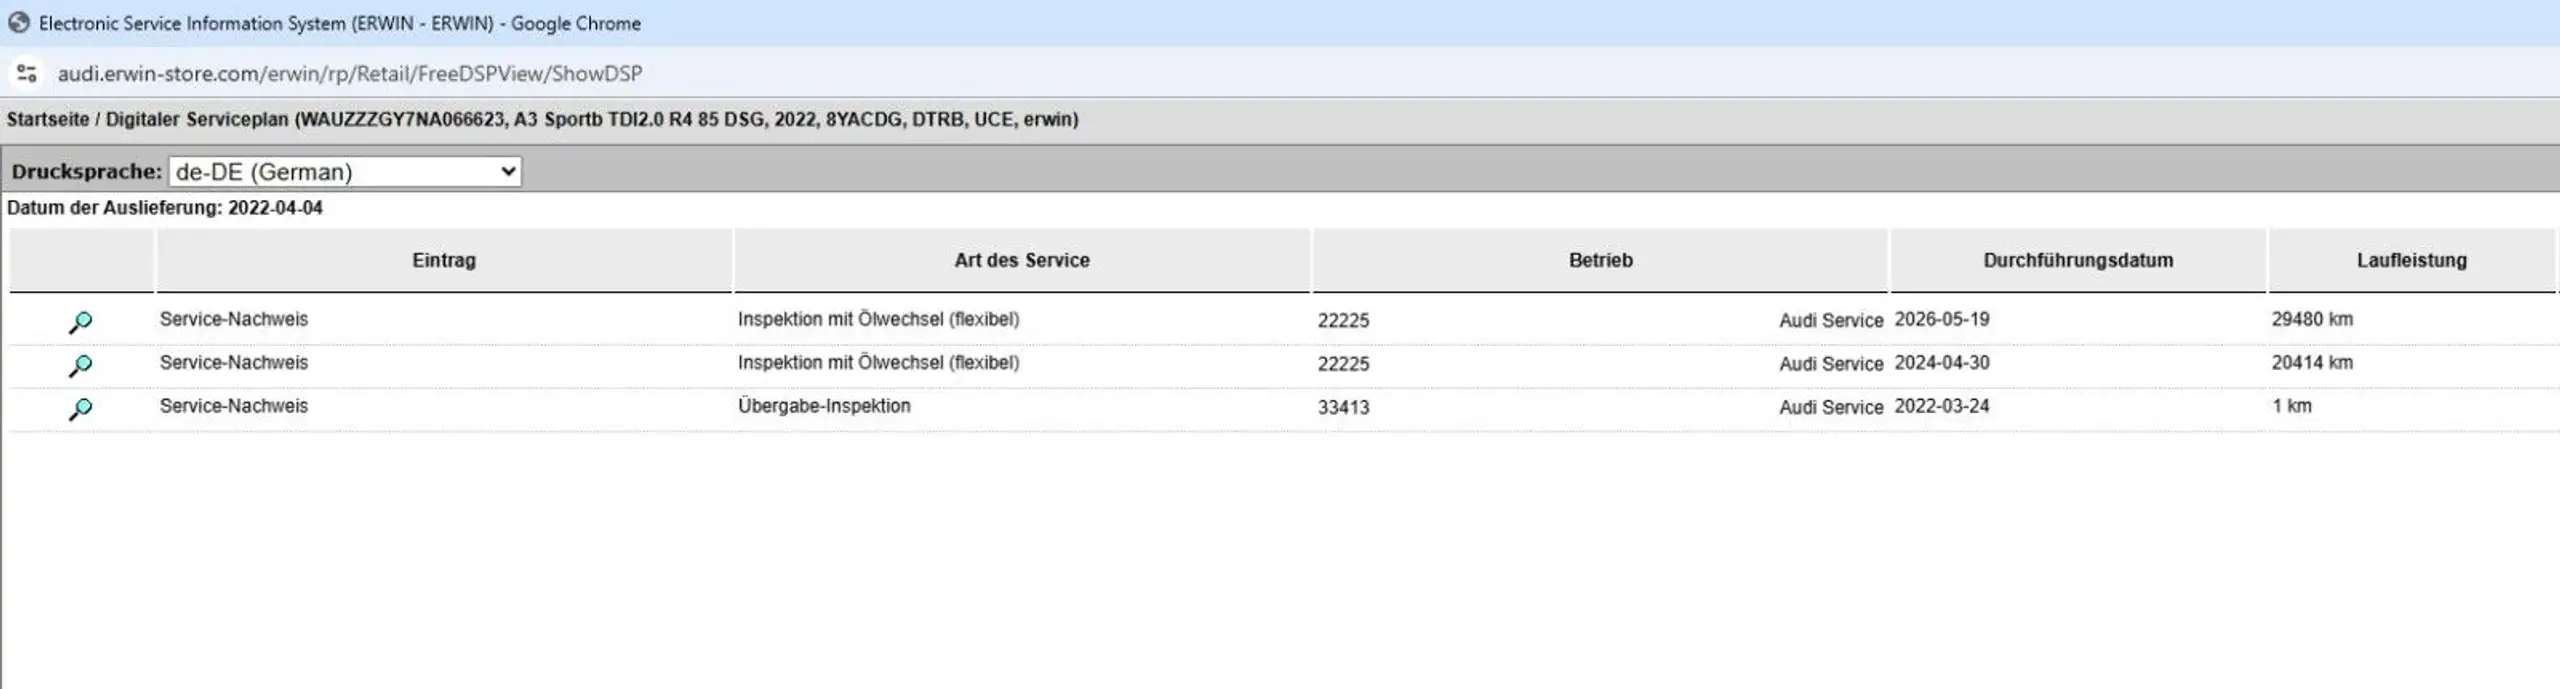Viewport: 2560px width, 689px height.
Task: Open the Drucksprache language dropdown
Action: coord(345,171)
